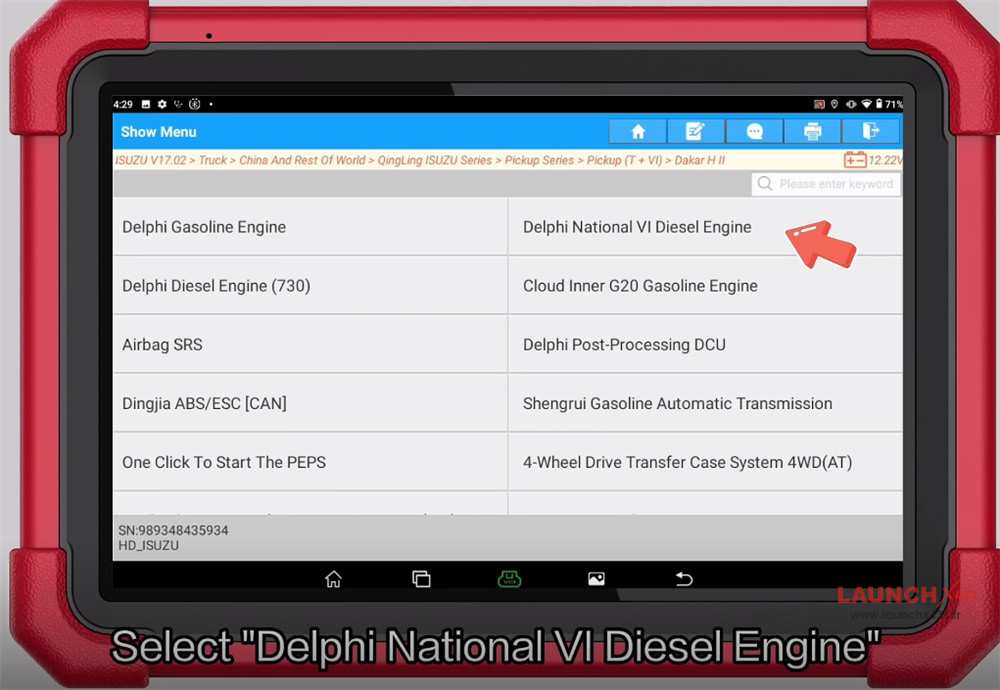1000x690 pixels.
Task: Select One Click To Start The PEPS
Action: (x=310, y=462)
